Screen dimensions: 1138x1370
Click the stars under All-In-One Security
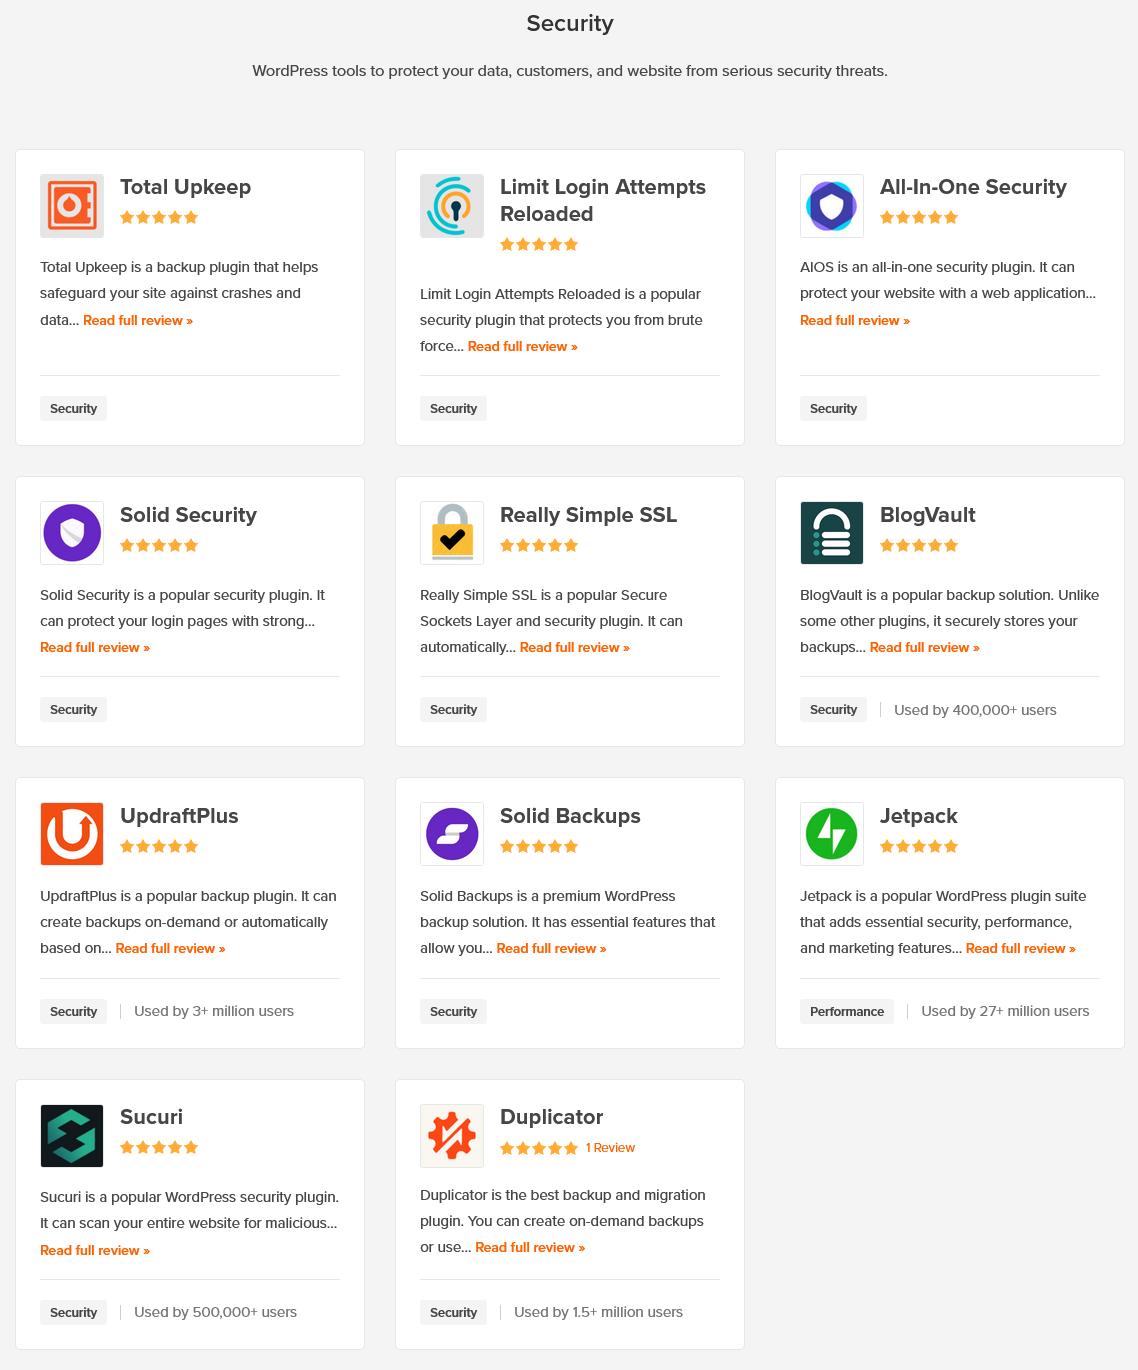point(919,217)
